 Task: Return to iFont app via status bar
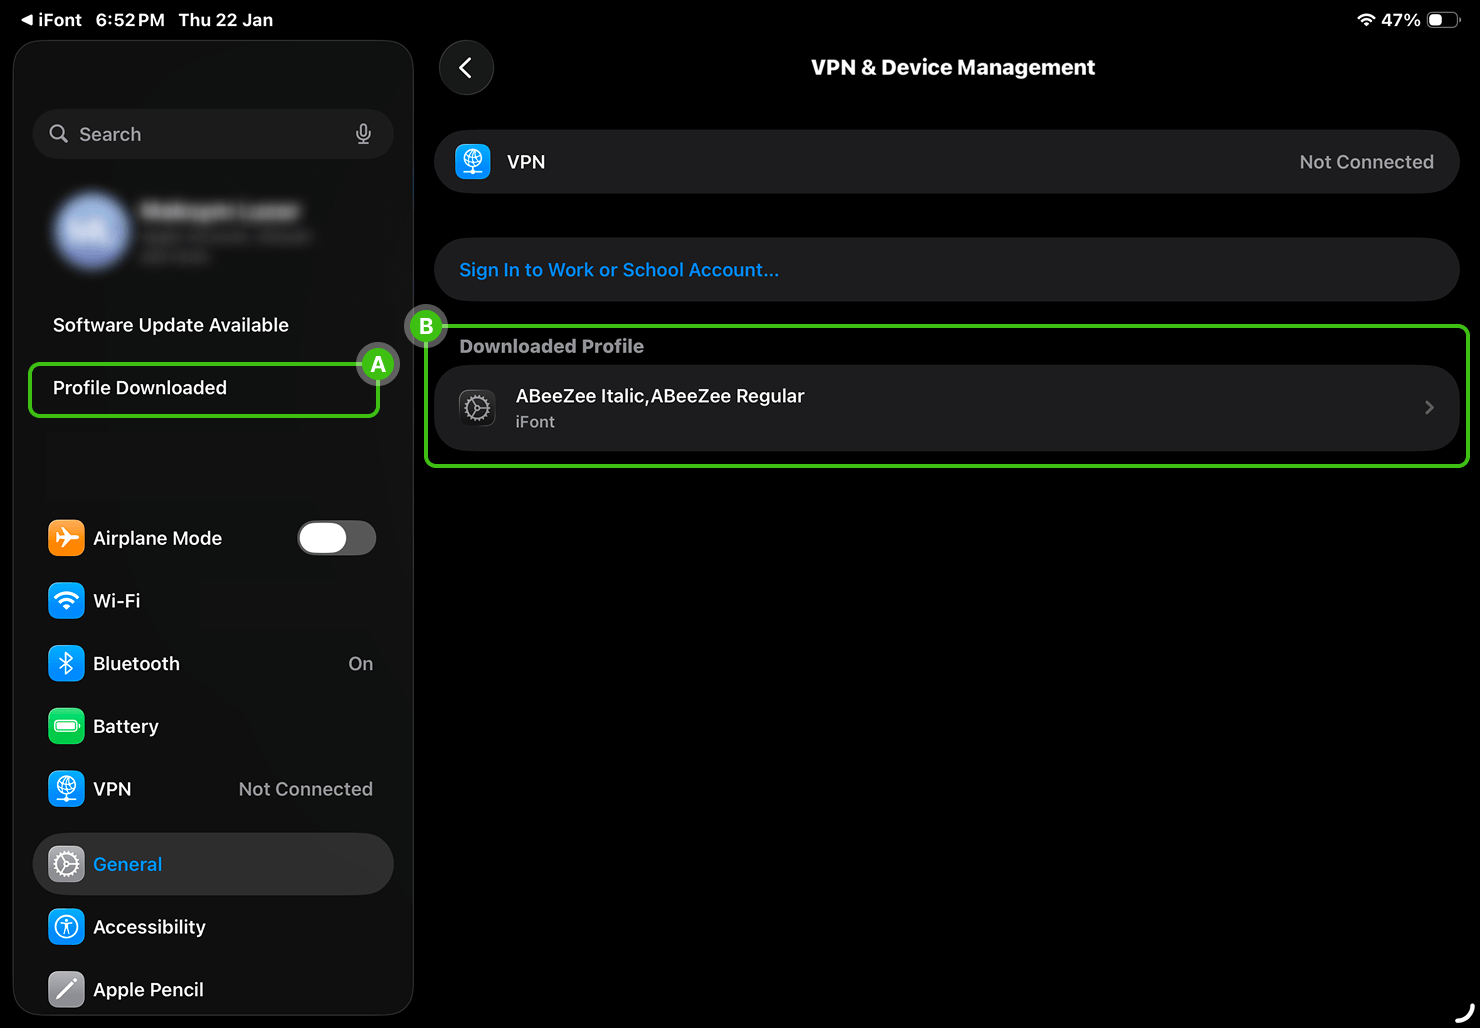tap(51, 20)
